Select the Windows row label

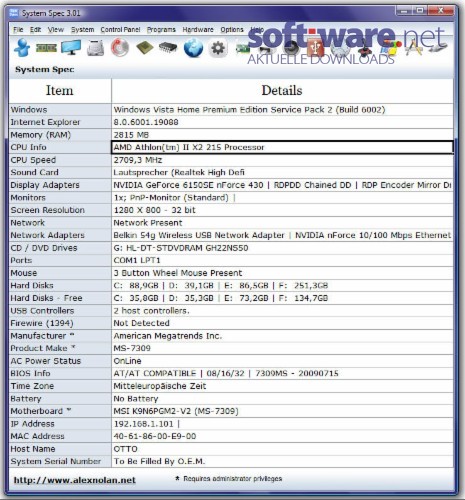[29, 110]
